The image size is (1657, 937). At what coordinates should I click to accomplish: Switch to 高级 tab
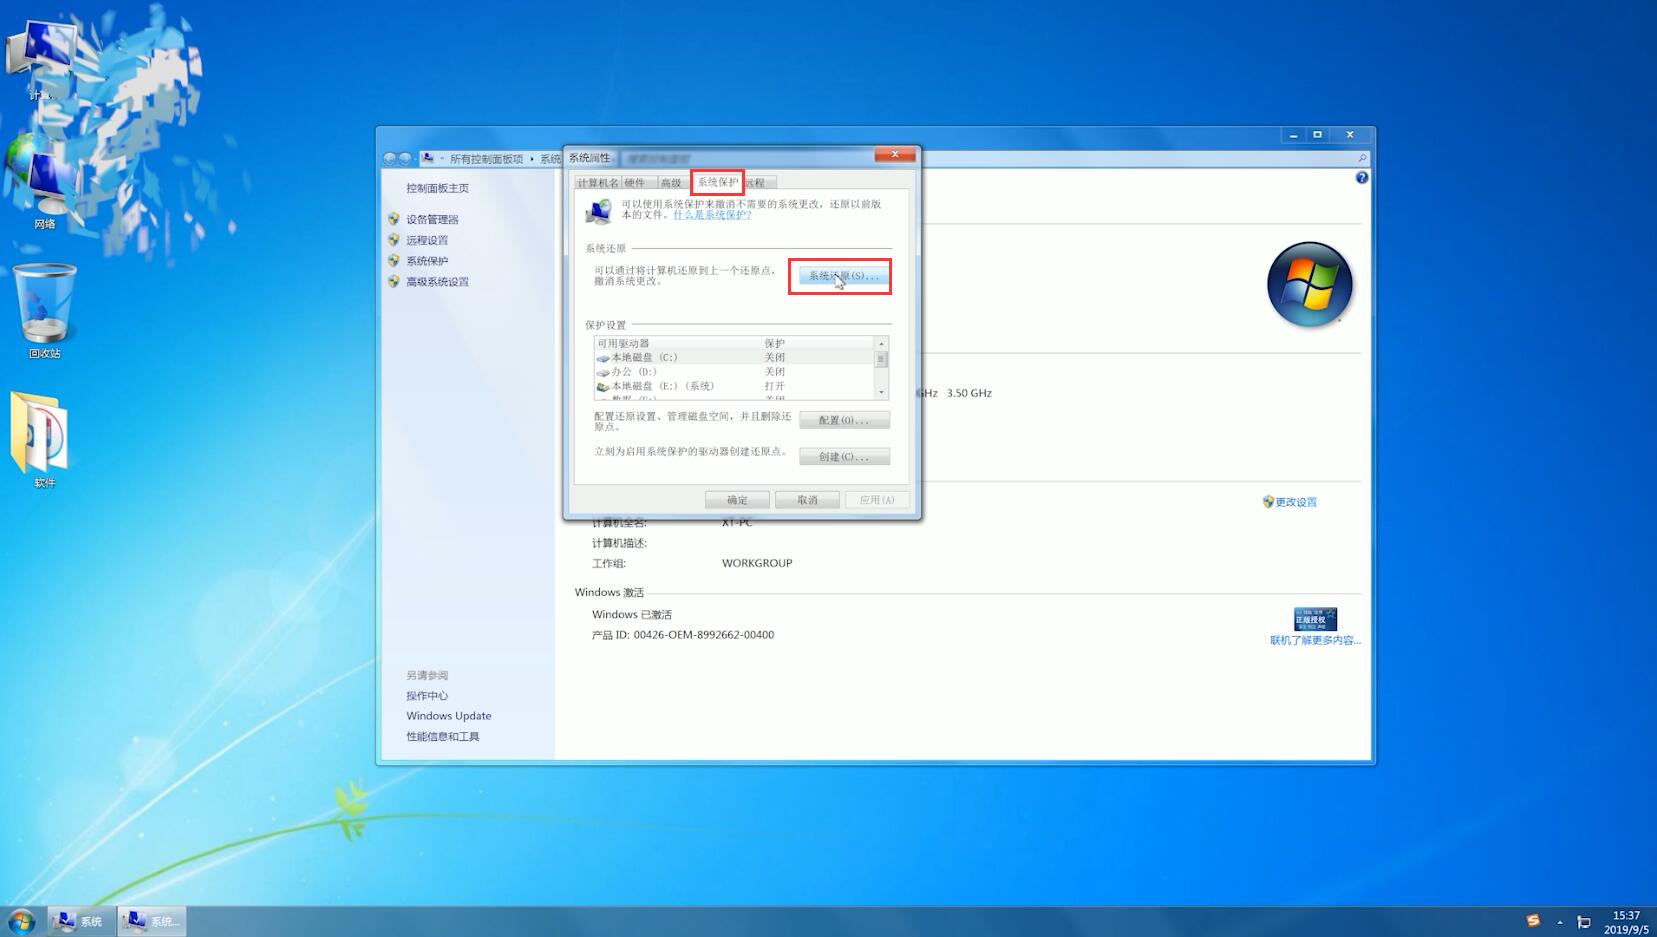click(x=671, y=183)
